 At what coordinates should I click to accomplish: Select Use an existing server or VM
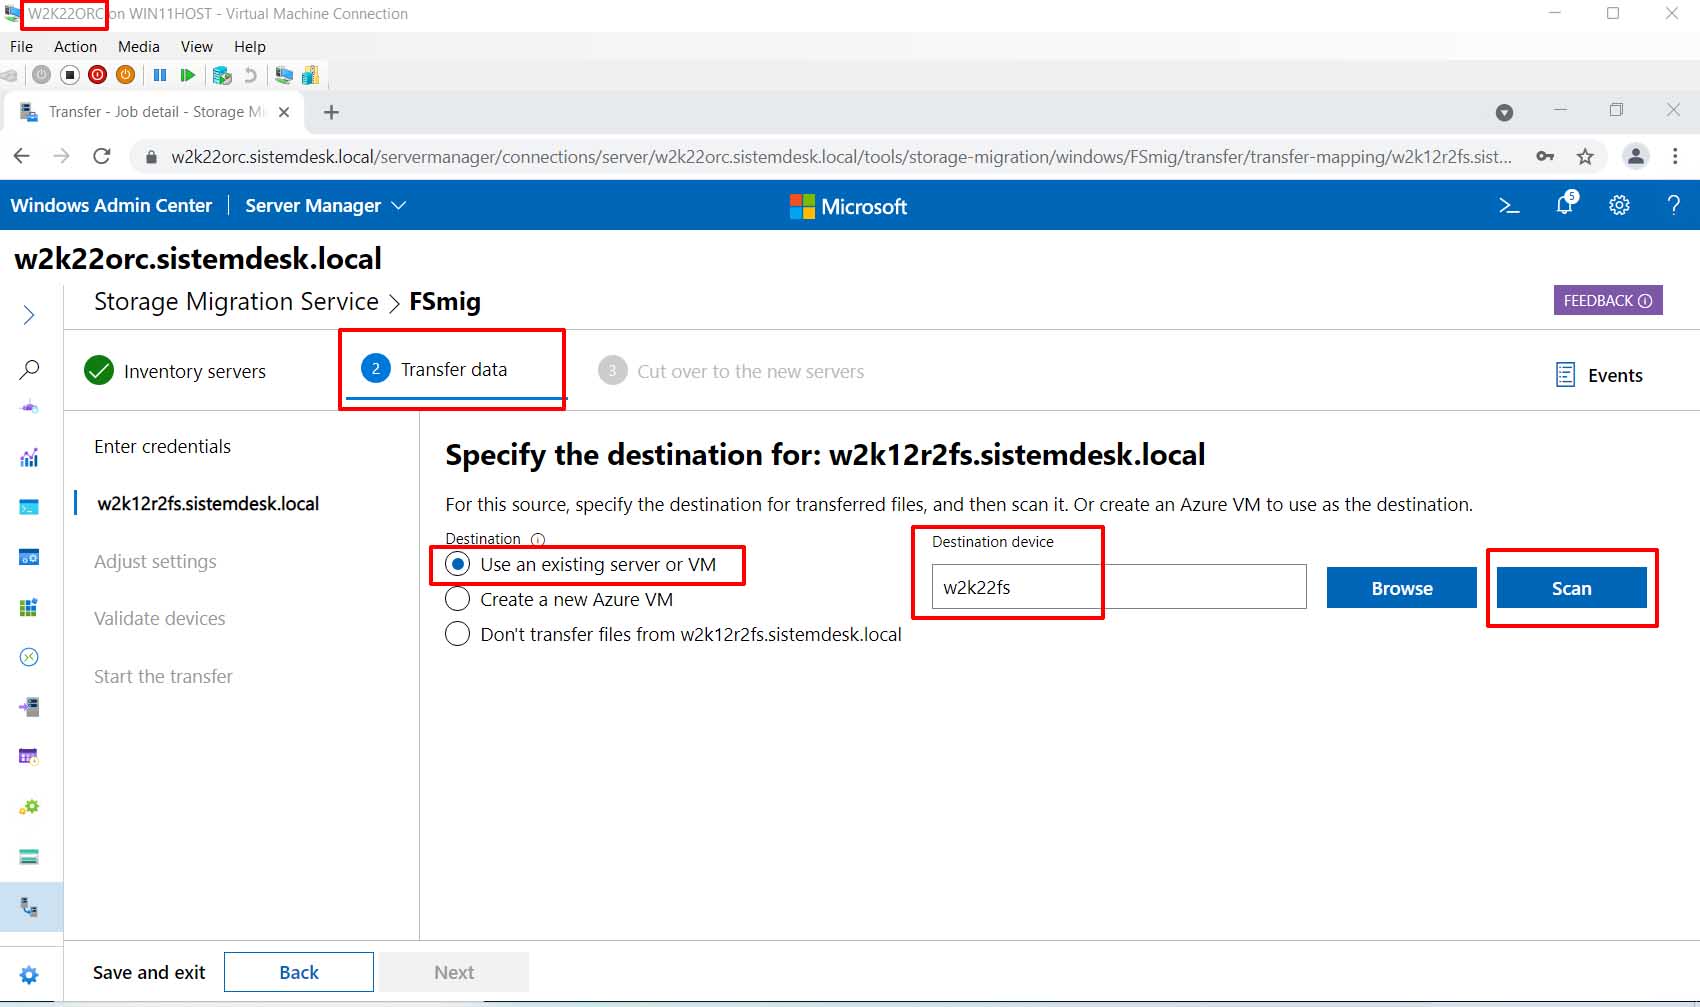tap(457, 564)
